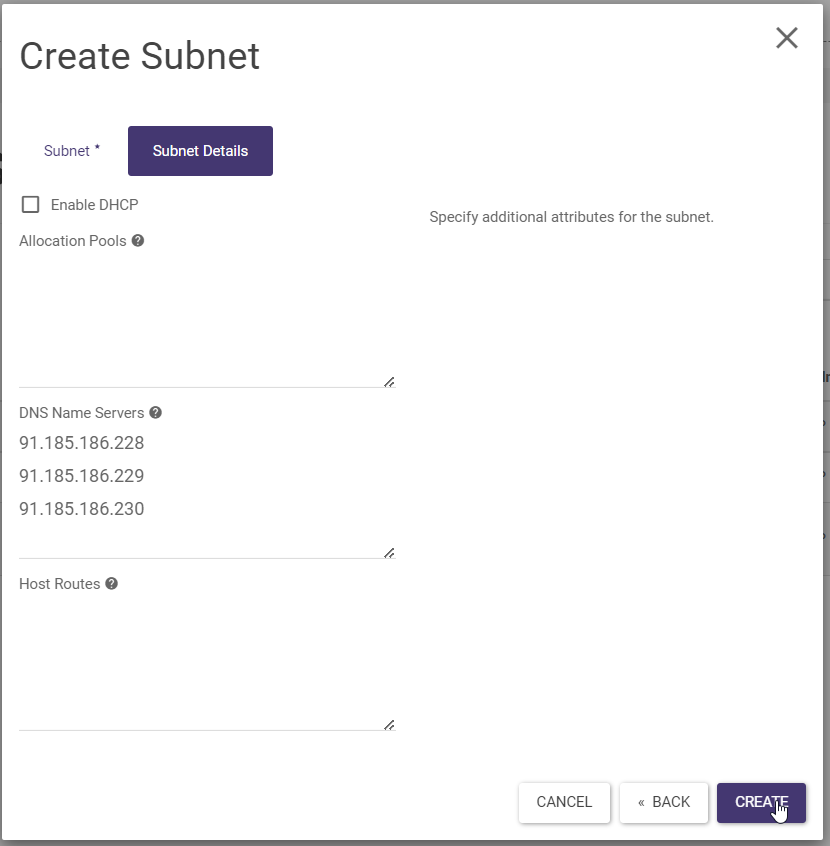
Task: Click the Allocation Pools textarea resize handle
Action: pyautogui.click(x=389, y=381)
